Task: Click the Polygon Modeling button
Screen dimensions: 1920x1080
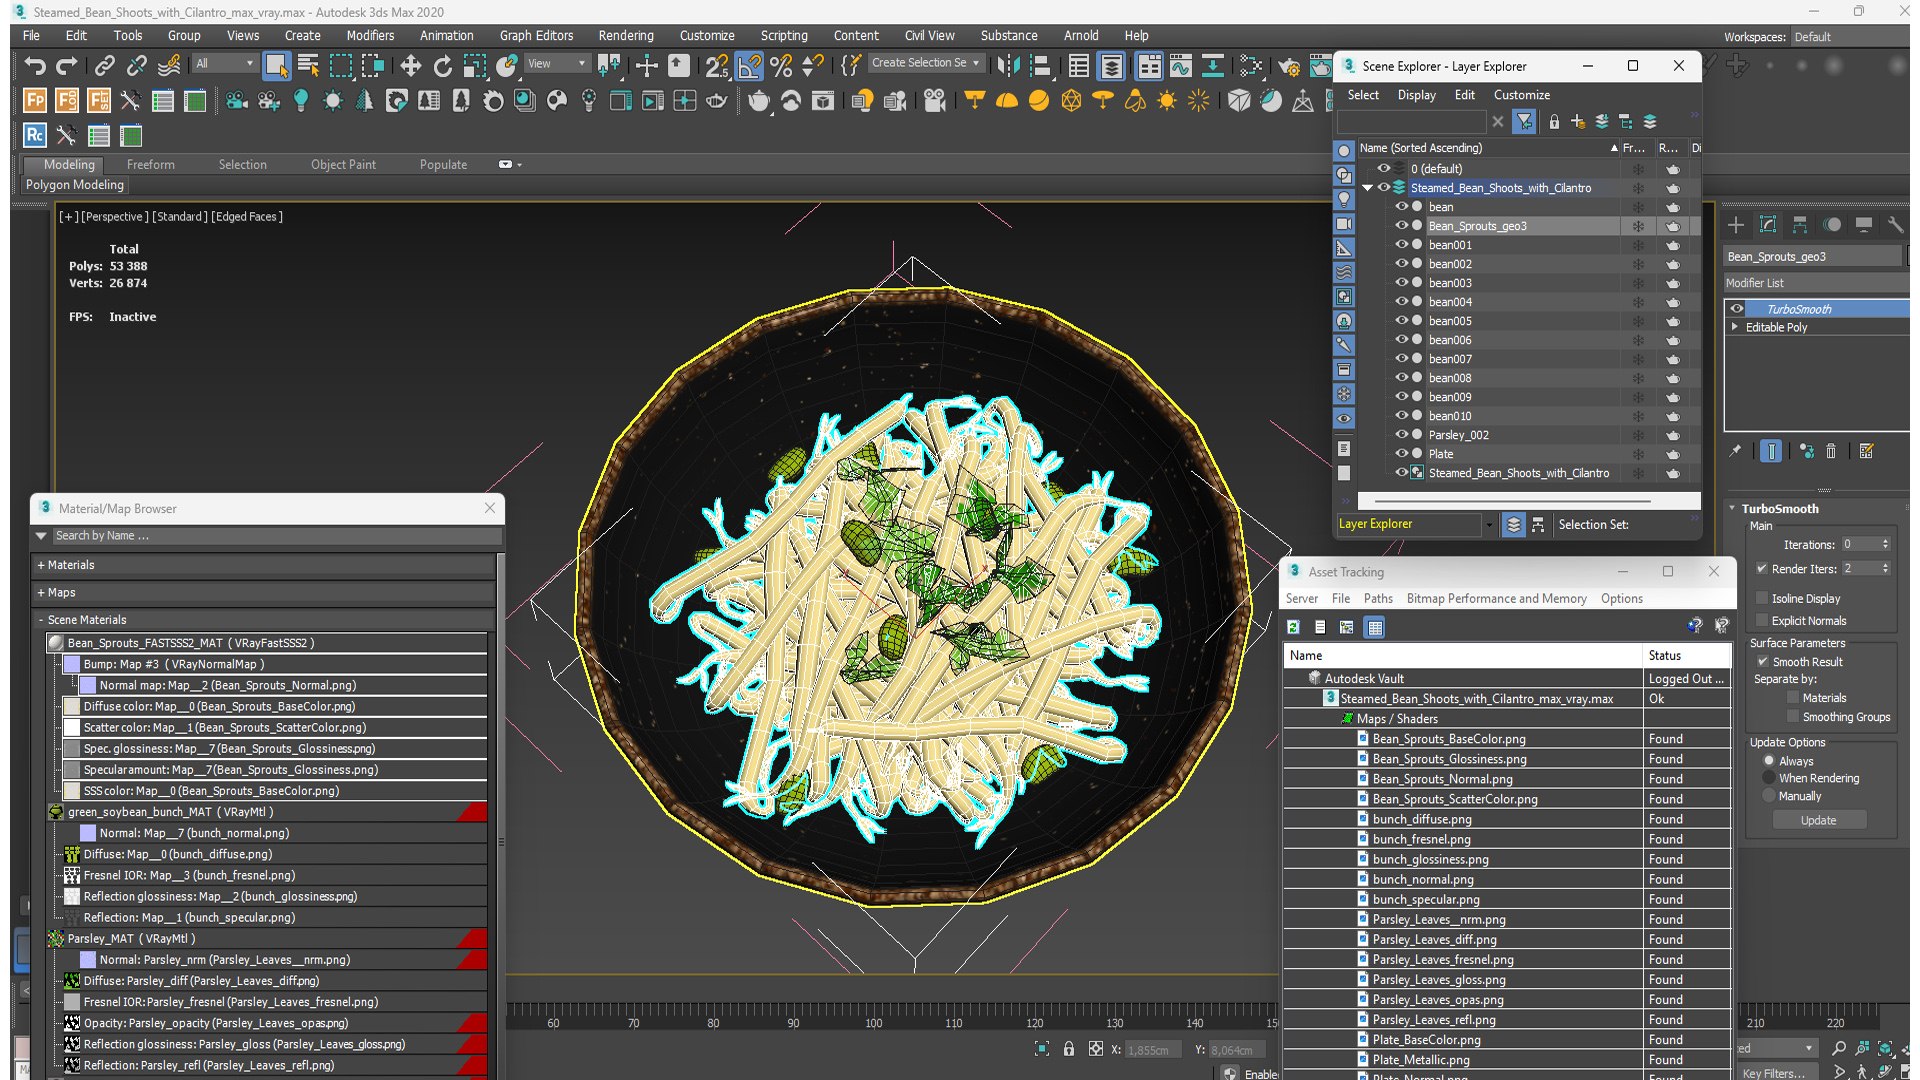Action: [x=75, y=185]
